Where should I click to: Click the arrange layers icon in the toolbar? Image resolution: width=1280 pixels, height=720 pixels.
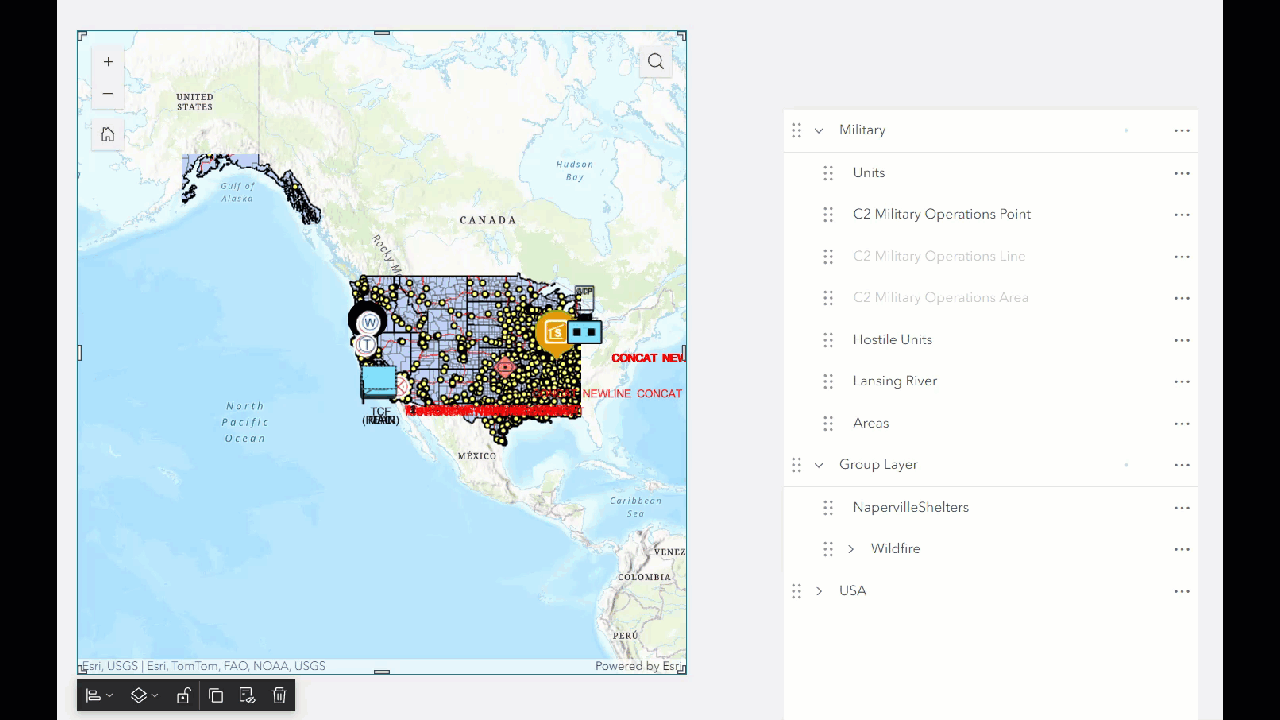[139, 695]
